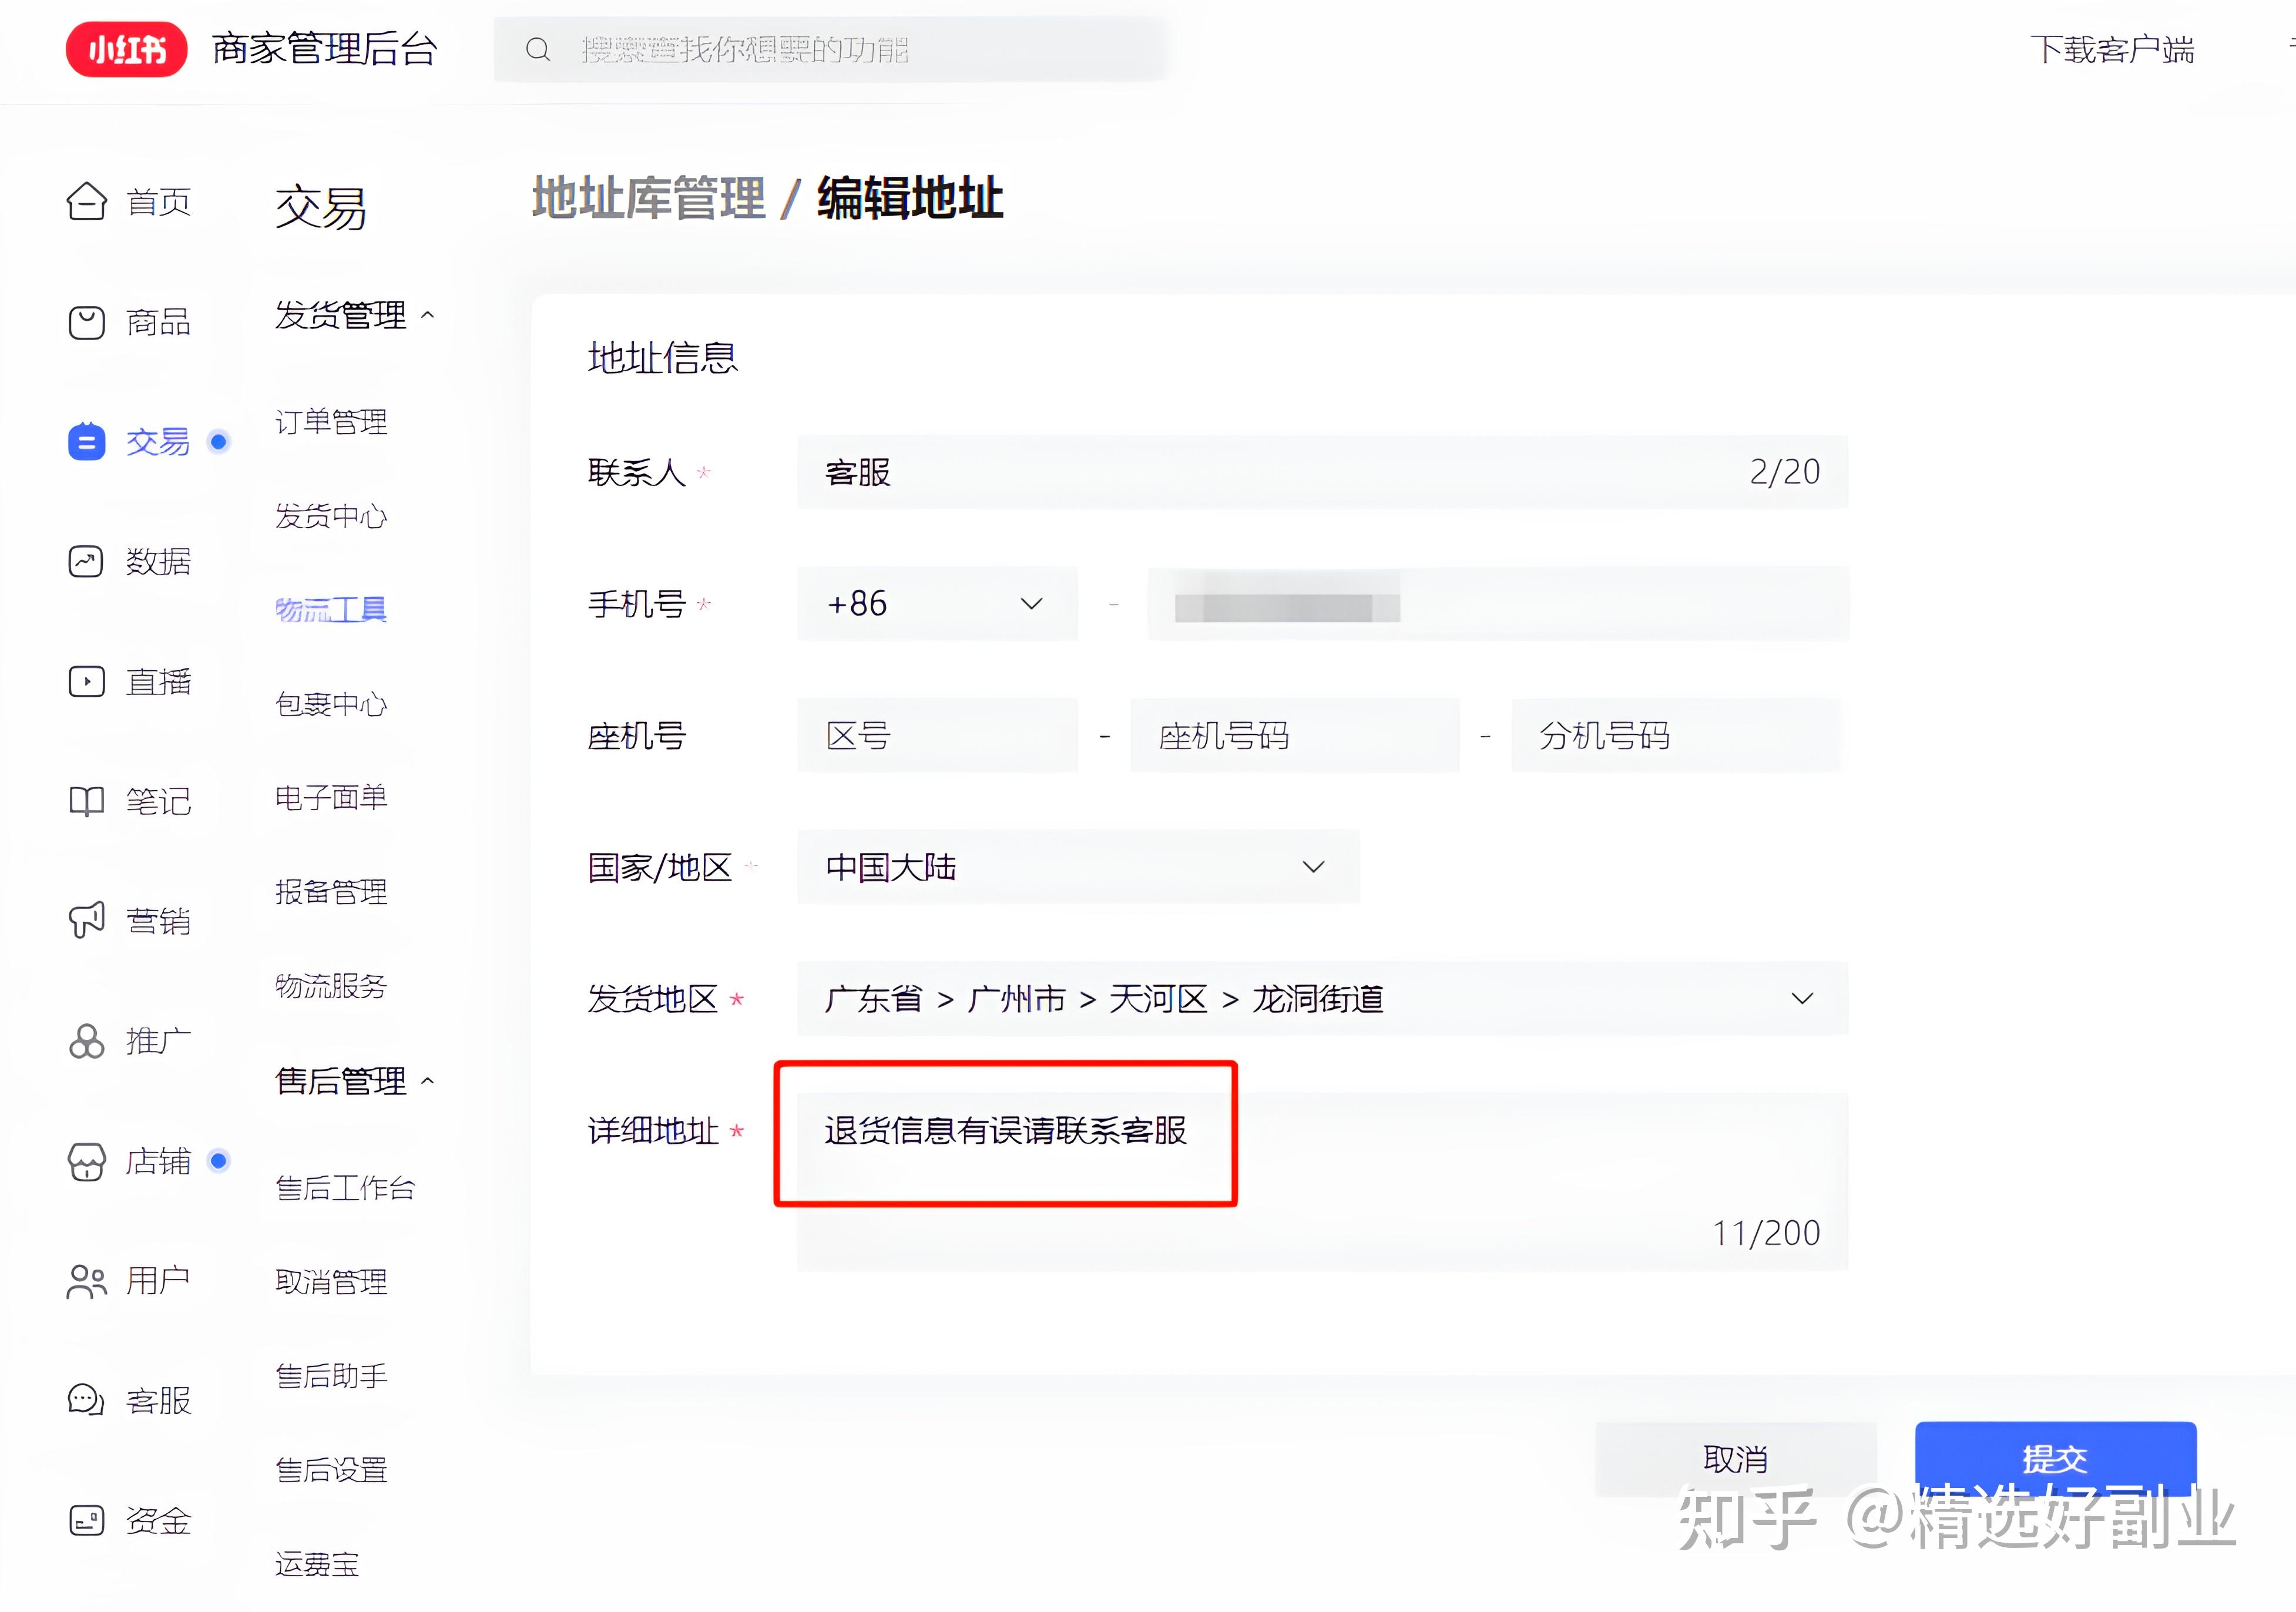Click the 提交 submit button
Image resolution: width=2296 pixels, height=1612 pixels.
click(2055, 1458)
